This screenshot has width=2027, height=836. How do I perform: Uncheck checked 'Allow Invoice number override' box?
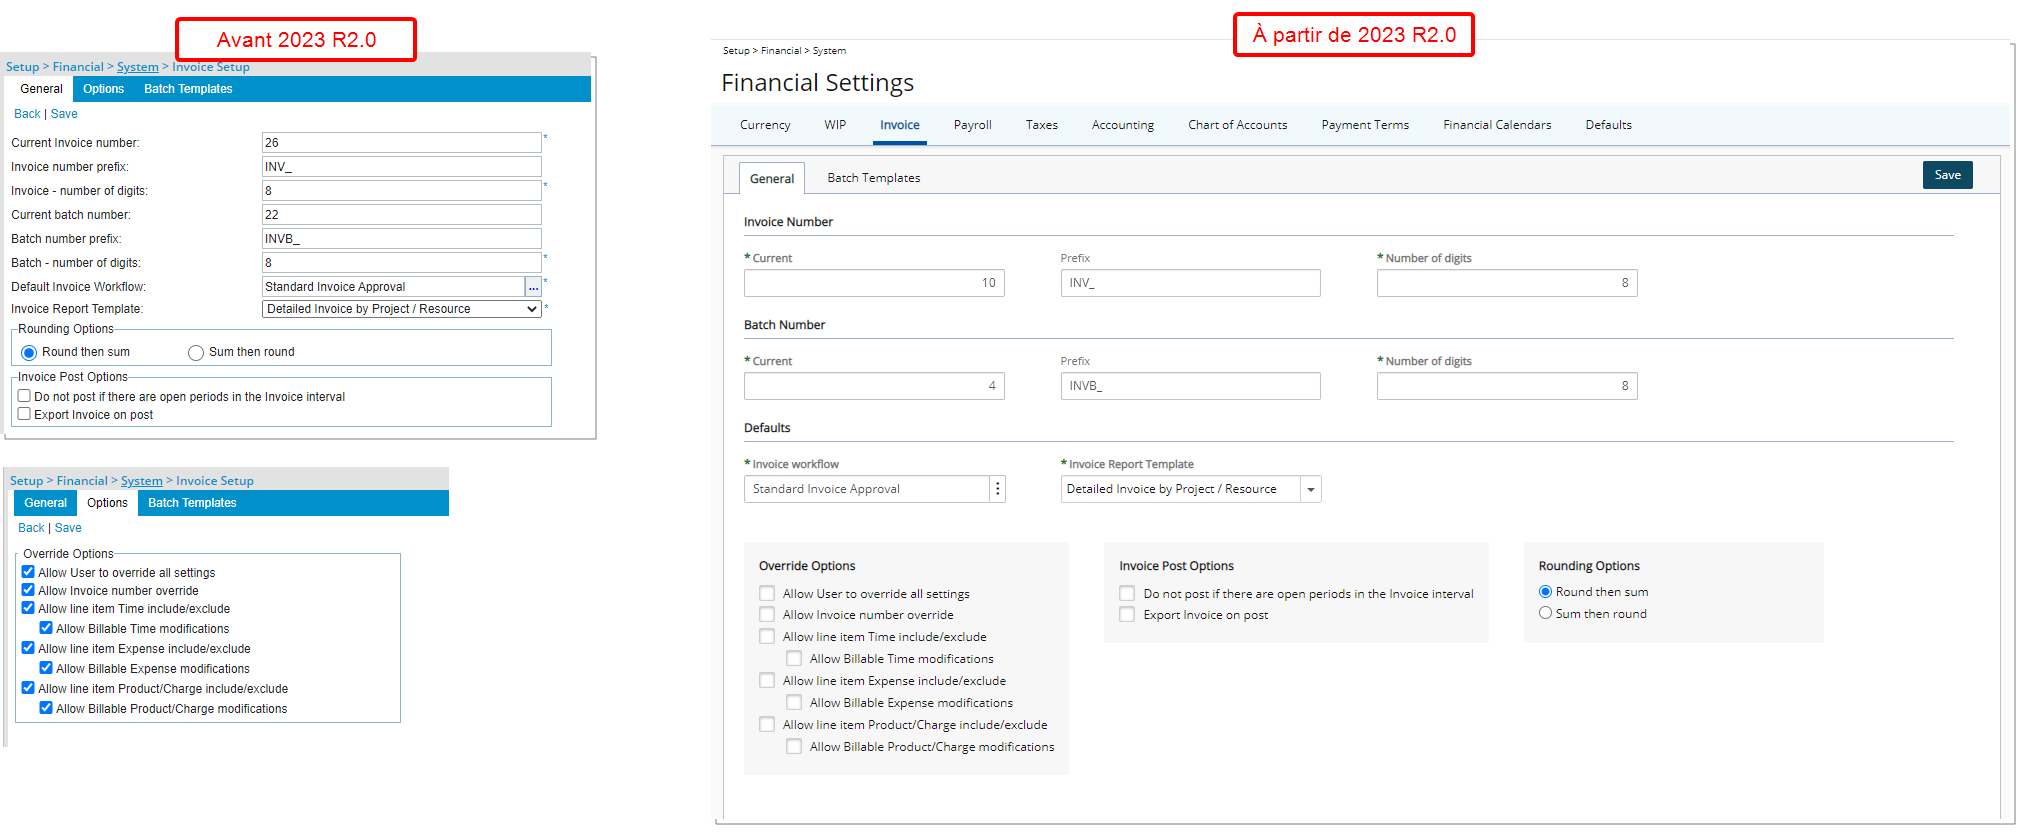pyautogui.click(x=28, y=590)
